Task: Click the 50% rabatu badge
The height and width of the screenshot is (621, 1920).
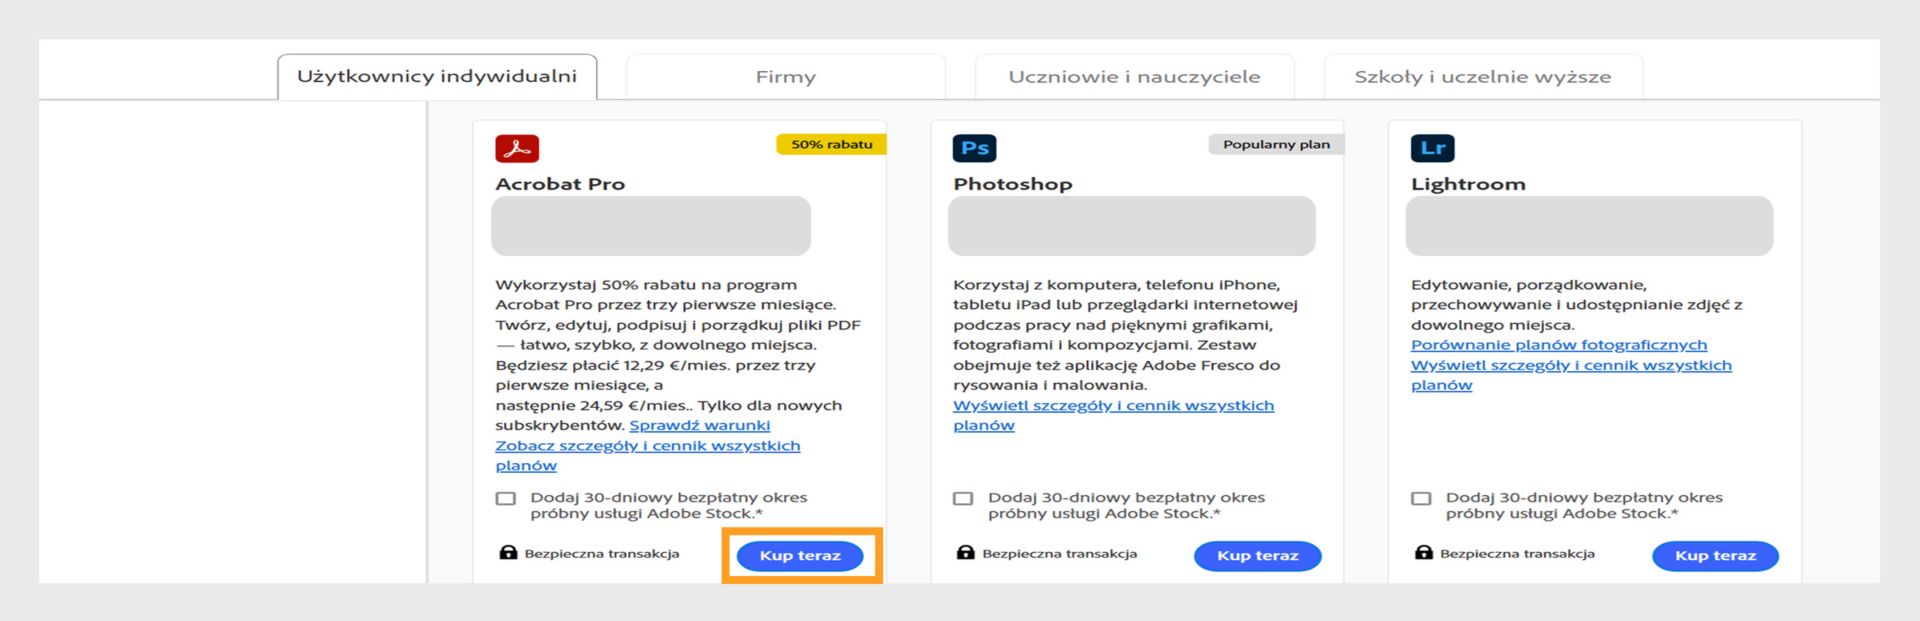Action: pos(831,145)
